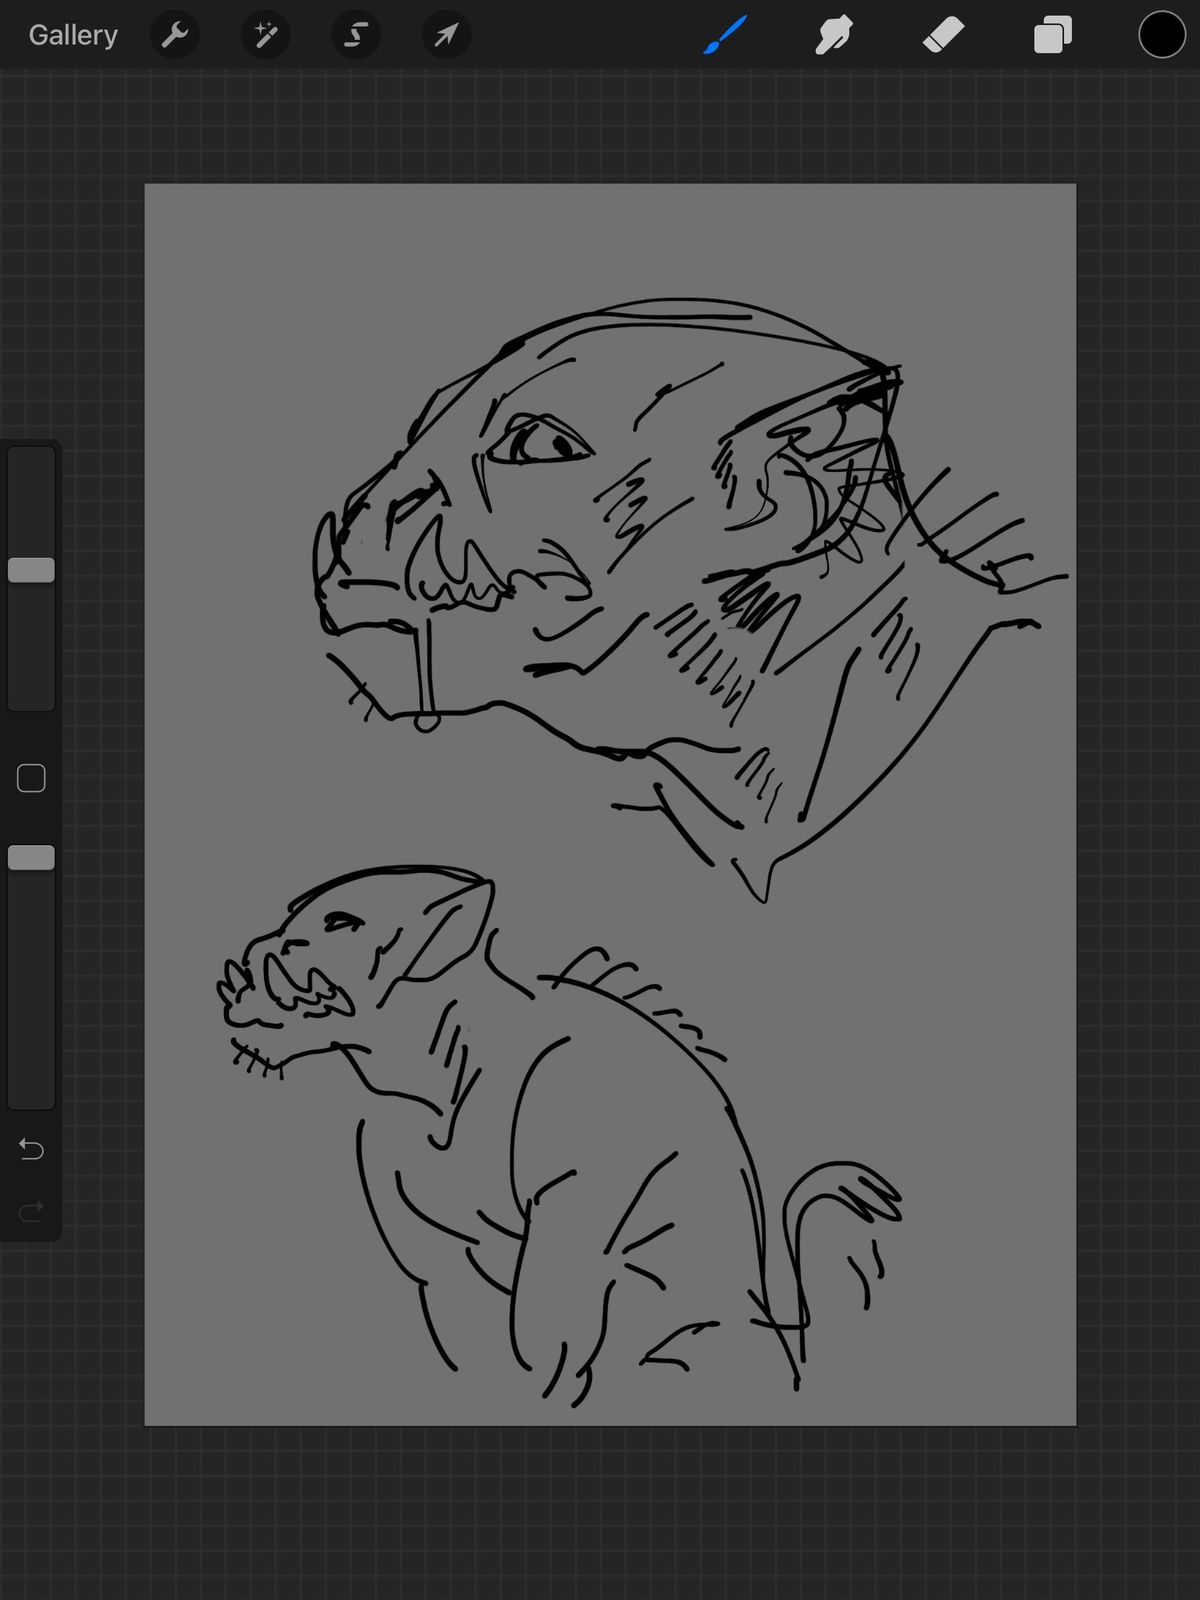Select the Smudge tool
The height and width of the screenshot is (1600, 1200).
click(834, 35)
